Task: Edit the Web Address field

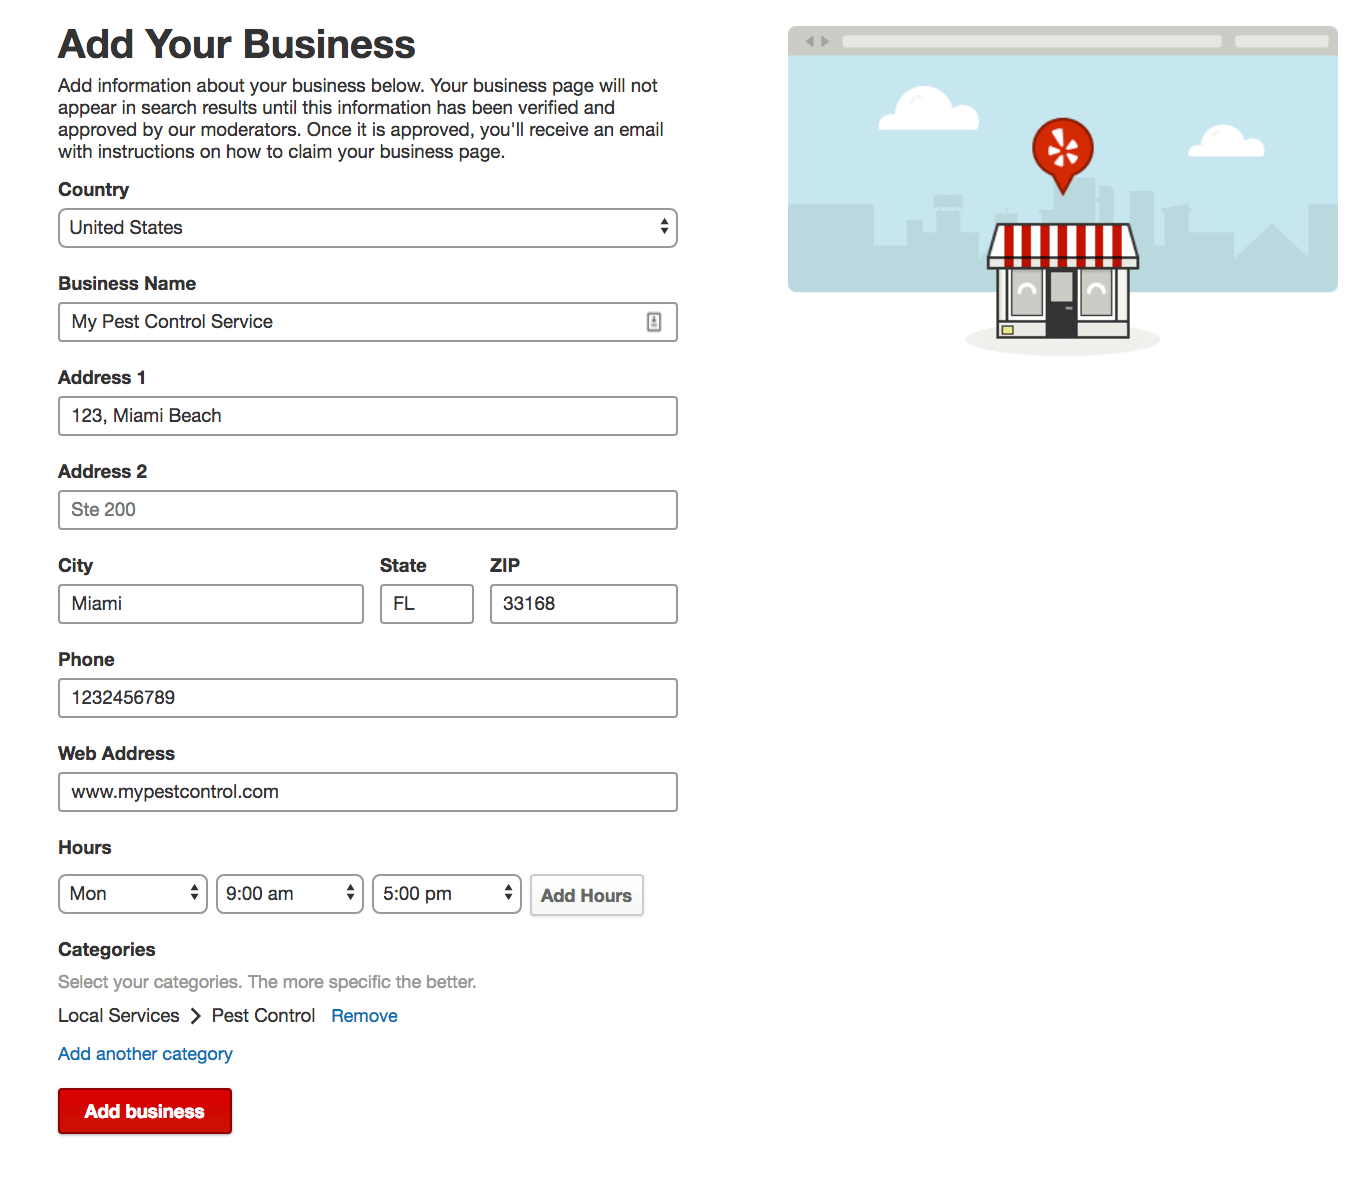Action: pyautogui.click(x=368, y=792)
